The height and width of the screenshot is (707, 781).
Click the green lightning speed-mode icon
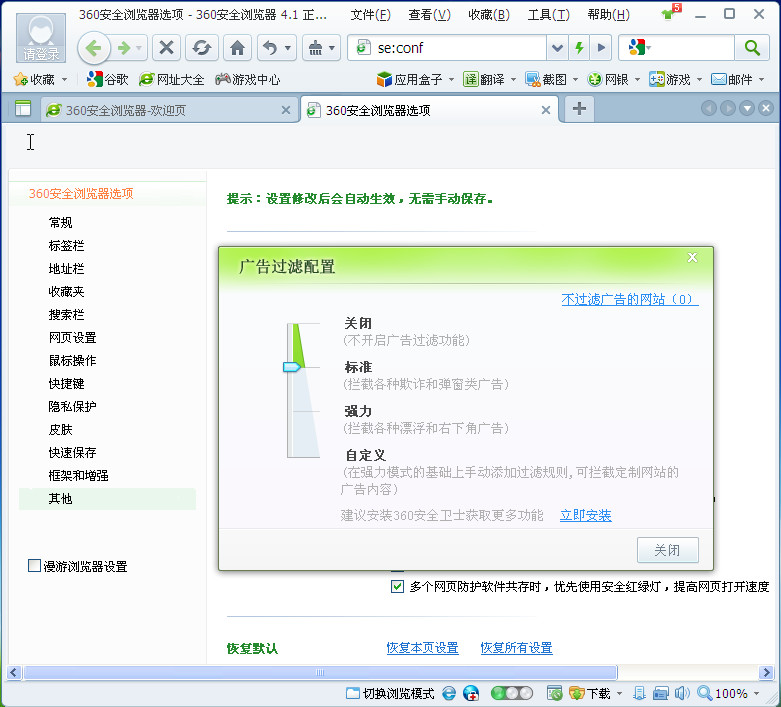579,48
